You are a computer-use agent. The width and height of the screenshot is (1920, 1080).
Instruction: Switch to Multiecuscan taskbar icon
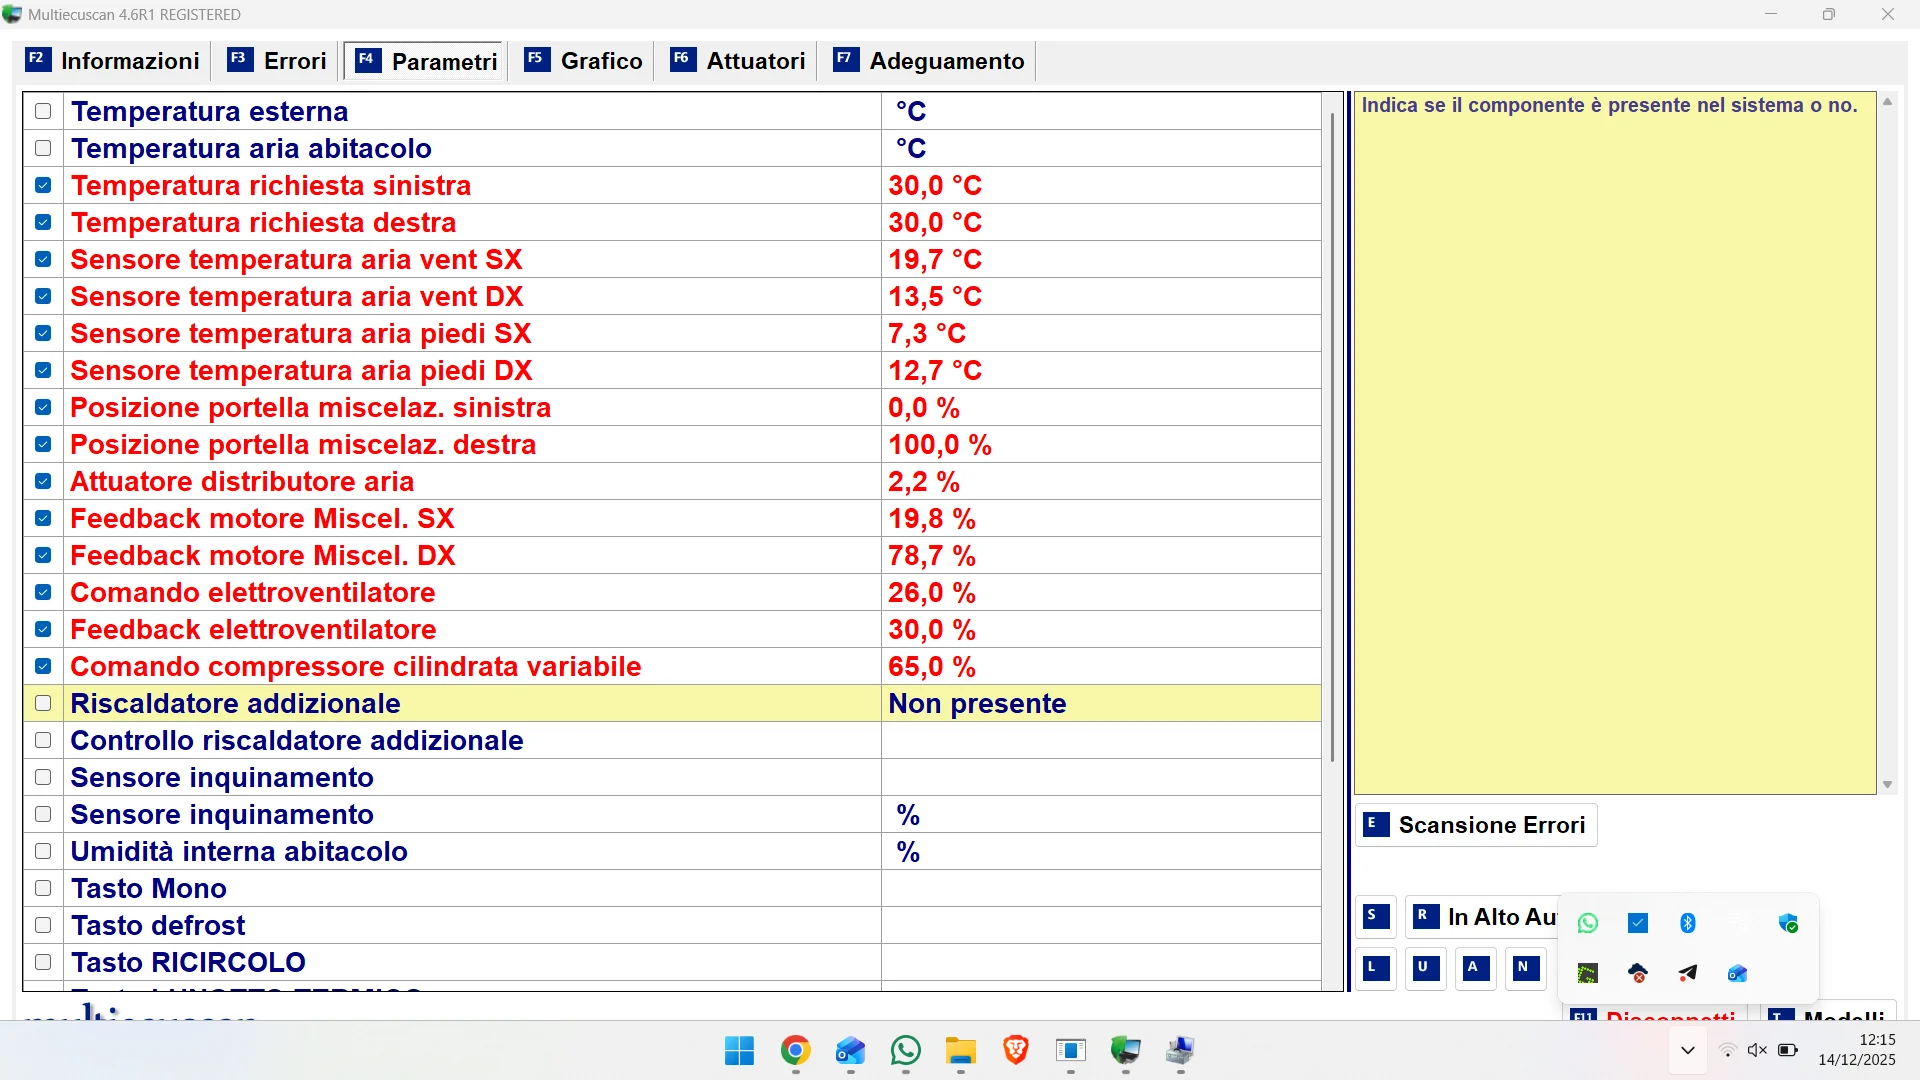point(1125,1051)
